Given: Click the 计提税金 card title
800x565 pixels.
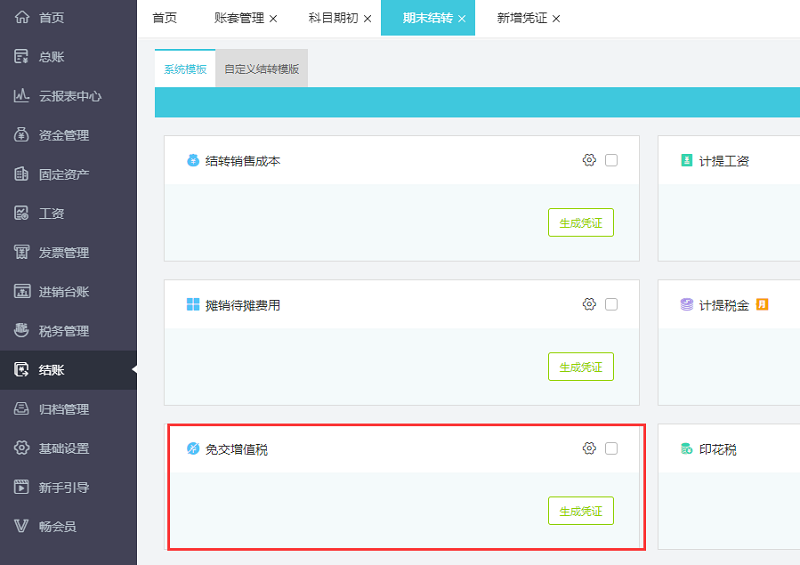Looking at the screenshot, I should 723,305.
